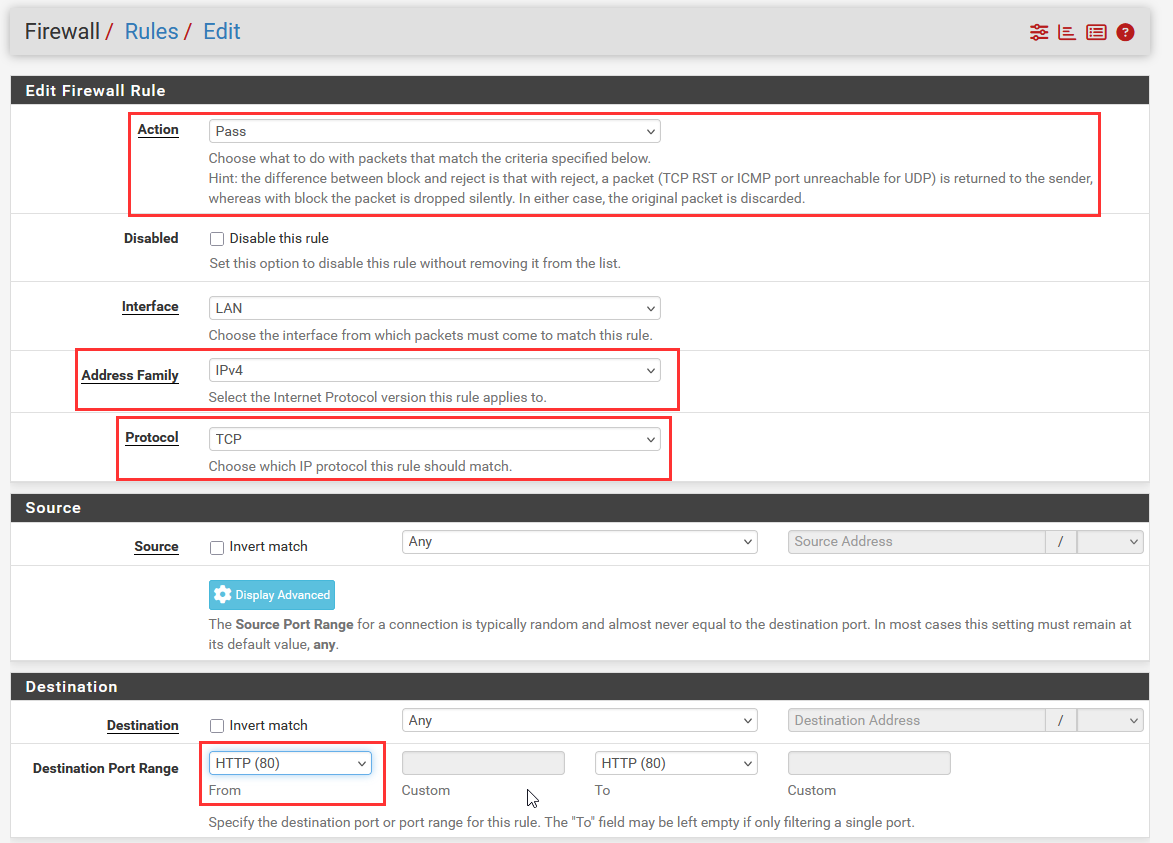Screen dimensions: 1173x843
Task: Expand the Source type dropdown showing Any
Action: 579,542
